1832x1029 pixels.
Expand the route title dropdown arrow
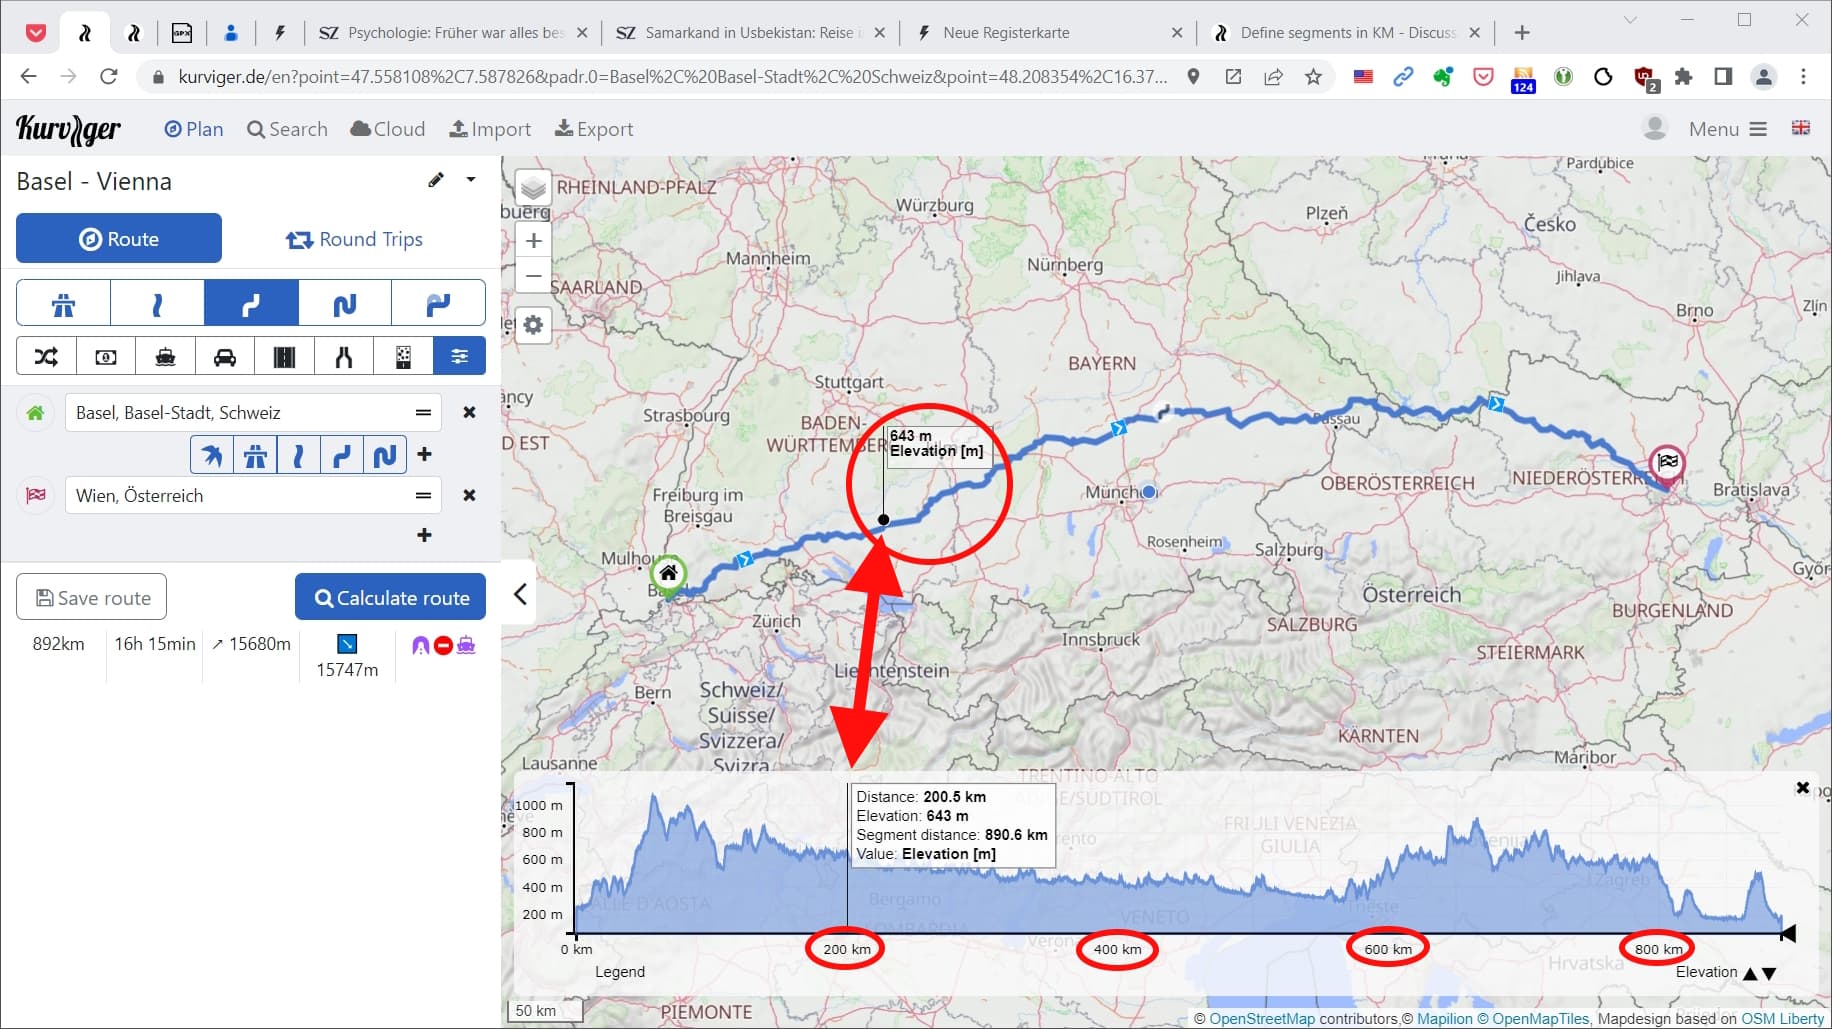click(x=471, y=180)
